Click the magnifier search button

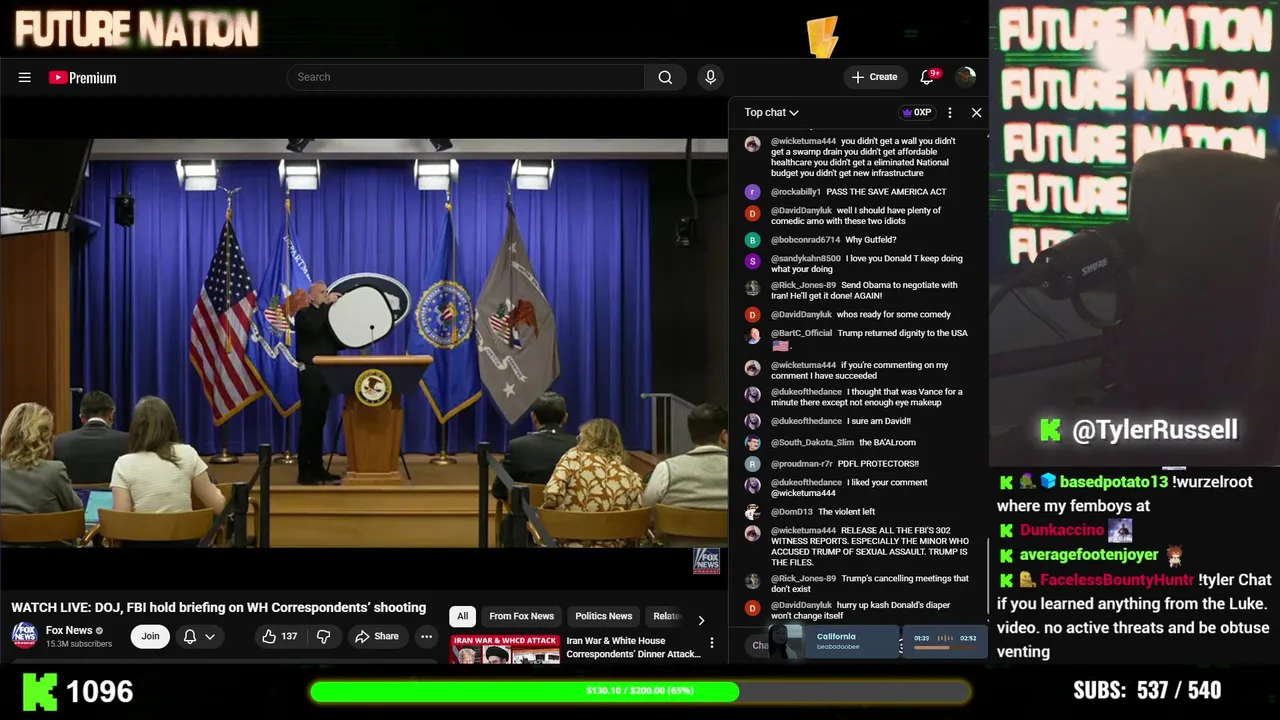(x=665, y=77)
